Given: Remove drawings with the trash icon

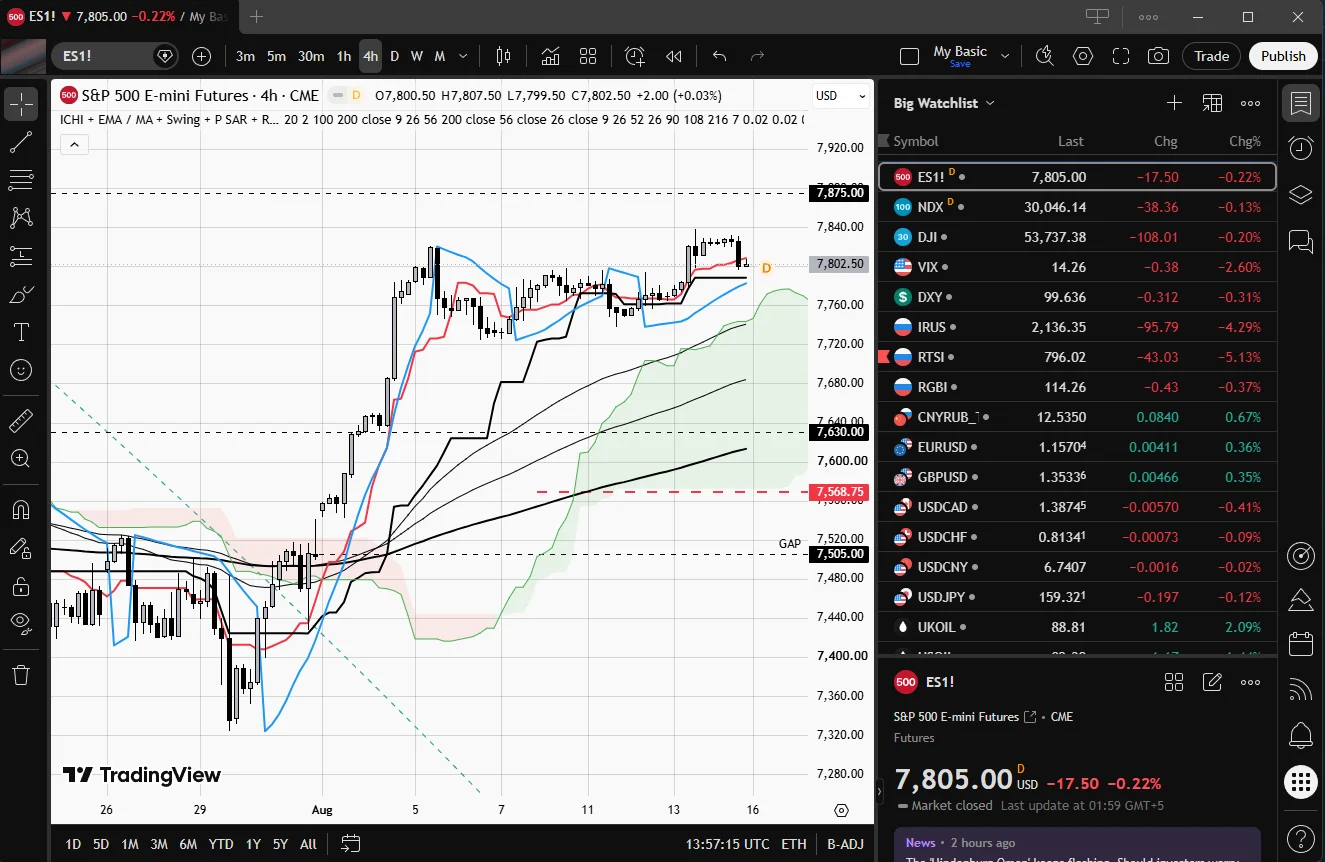Looking at the screenshot, I should 21,674.
